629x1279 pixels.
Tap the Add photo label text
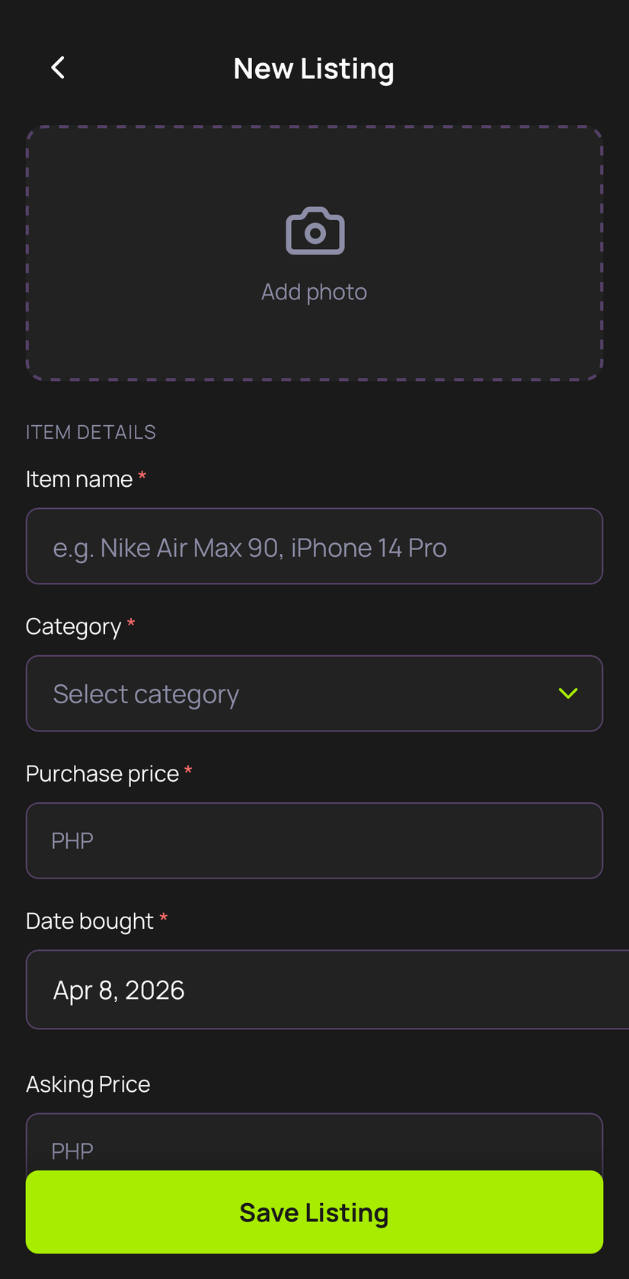314,291
